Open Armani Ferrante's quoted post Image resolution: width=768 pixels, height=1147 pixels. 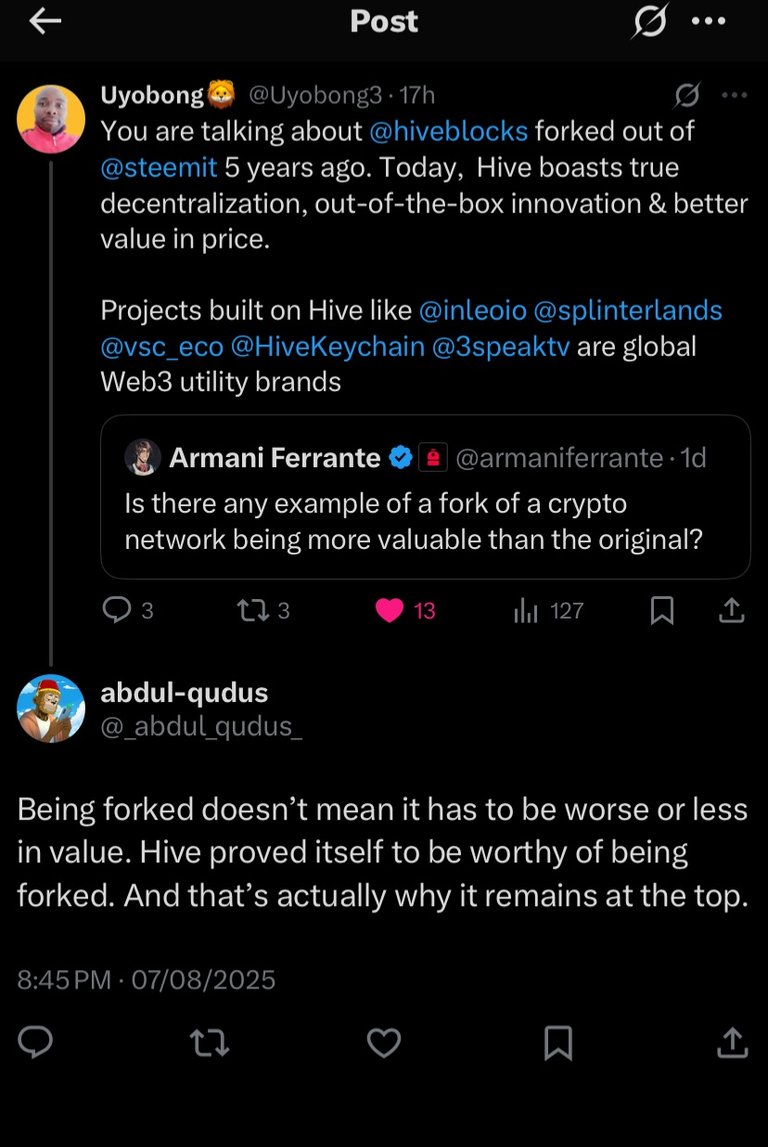(425, 497)
